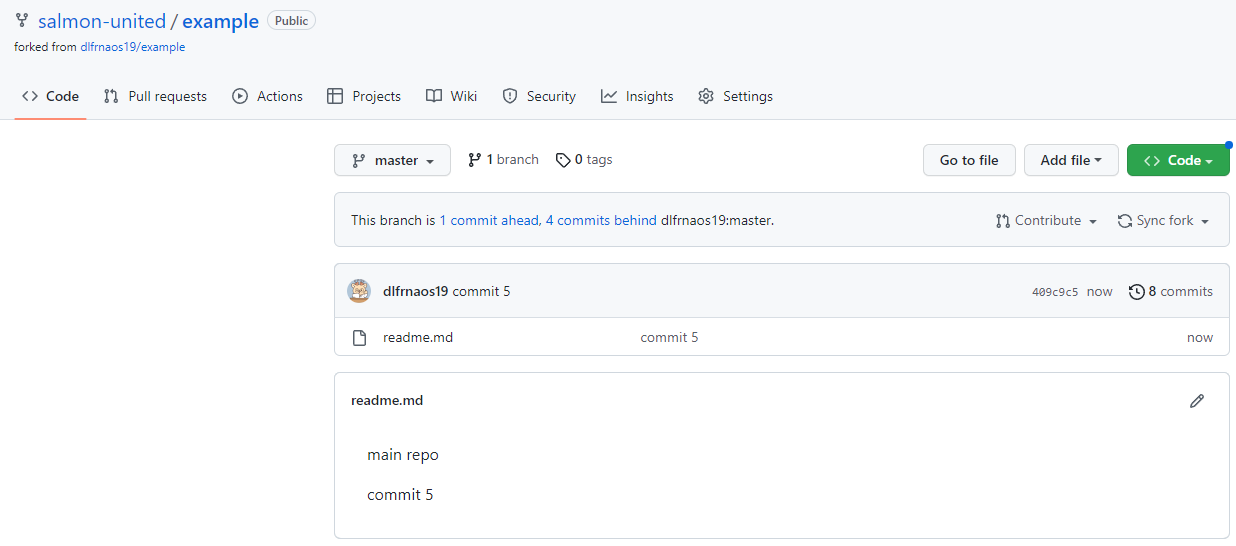Click the 'main repo' text in readme
Screen dimensions: 1236x546
click(403, 455)
